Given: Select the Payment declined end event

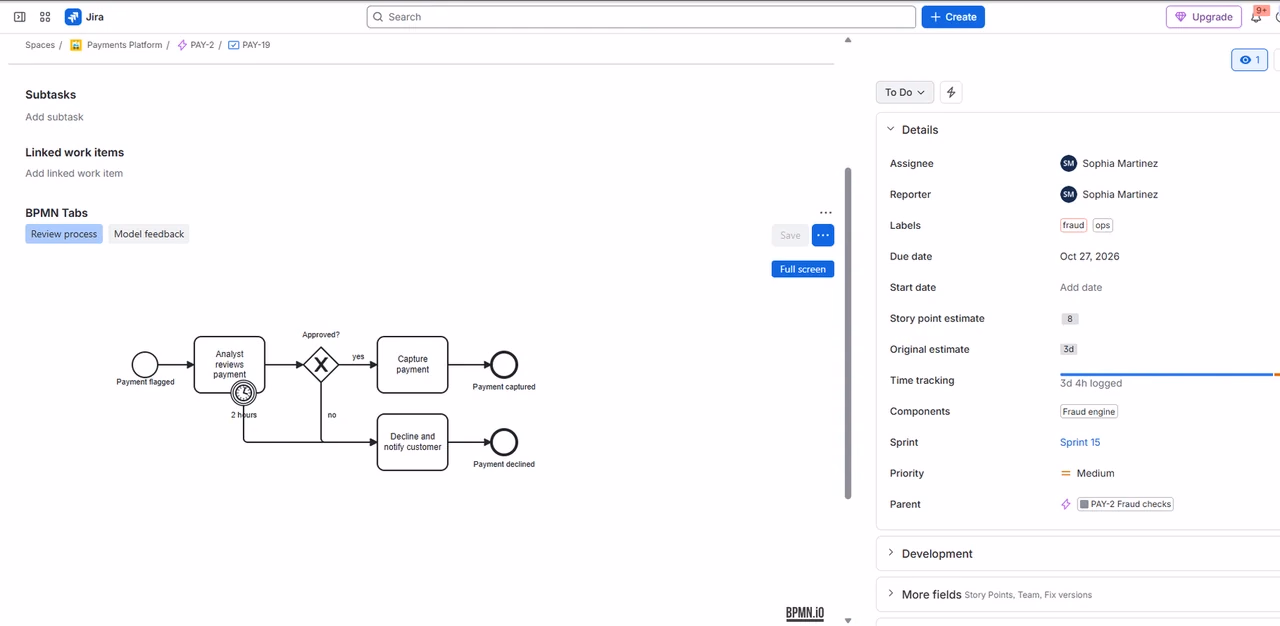Looking at the screenshot, I should 504,442.
